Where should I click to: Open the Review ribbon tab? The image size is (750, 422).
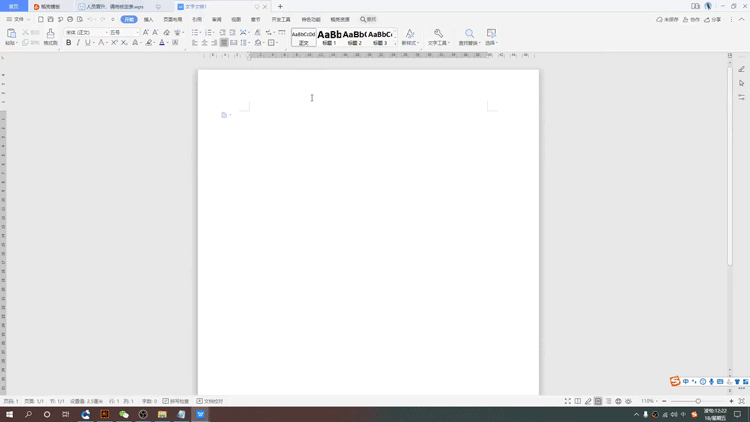point(217,20)
